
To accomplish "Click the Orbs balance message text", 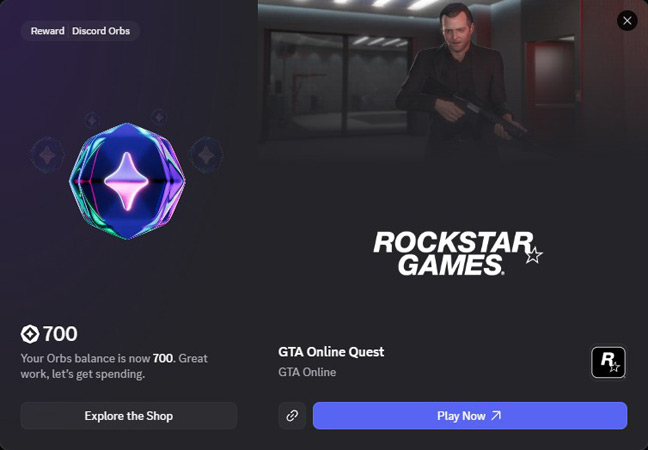I will click(114, 366).
